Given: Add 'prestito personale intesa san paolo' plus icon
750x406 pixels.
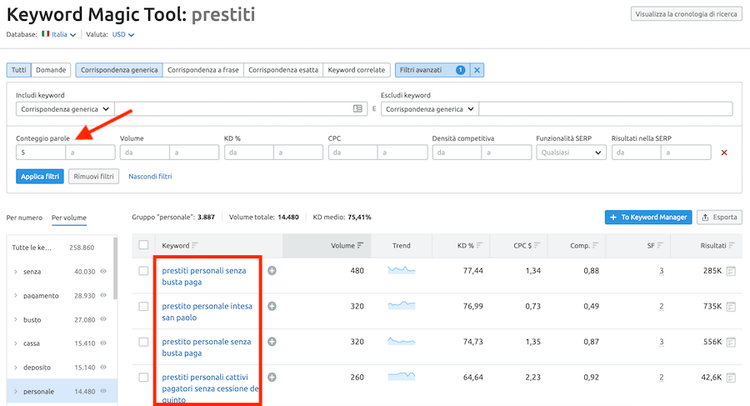Looking at the screenshot, I should (272, 306).
